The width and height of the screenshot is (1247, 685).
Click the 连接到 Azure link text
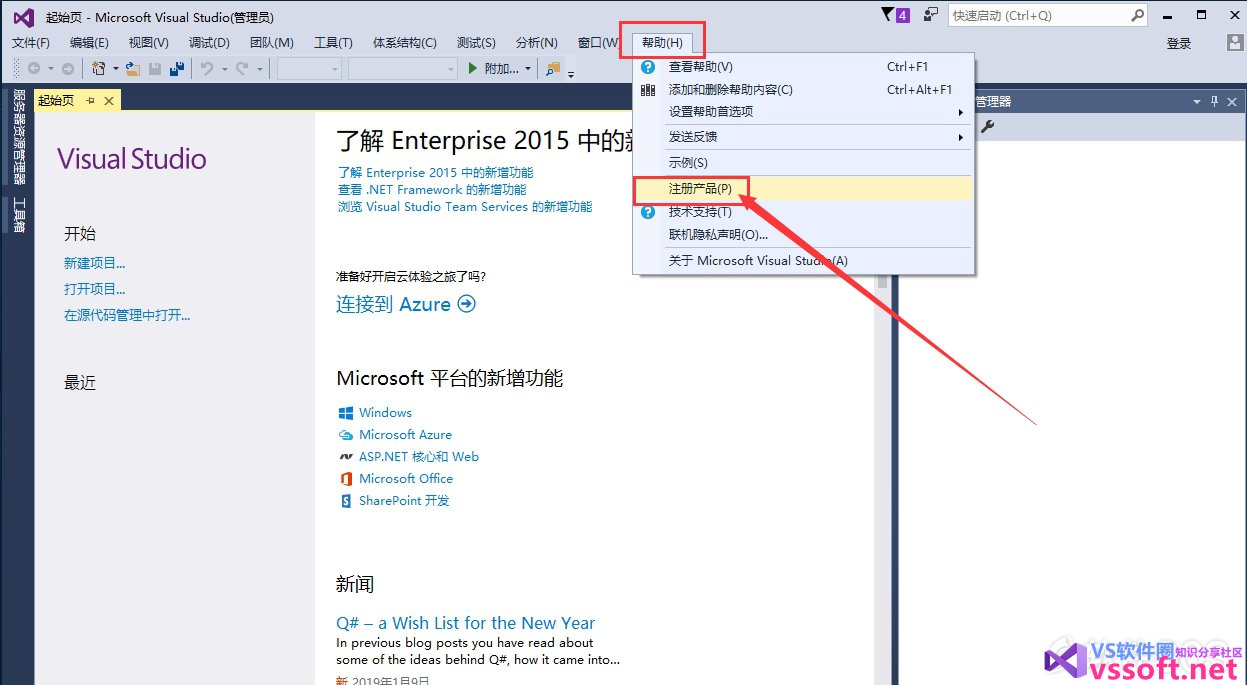click(394, 304)
